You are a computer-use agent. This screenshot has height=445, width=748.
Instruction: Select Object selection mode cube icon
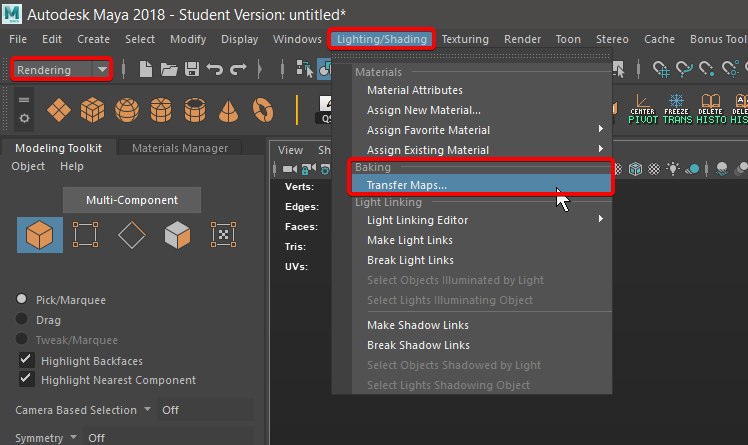(x=40, y=235)
